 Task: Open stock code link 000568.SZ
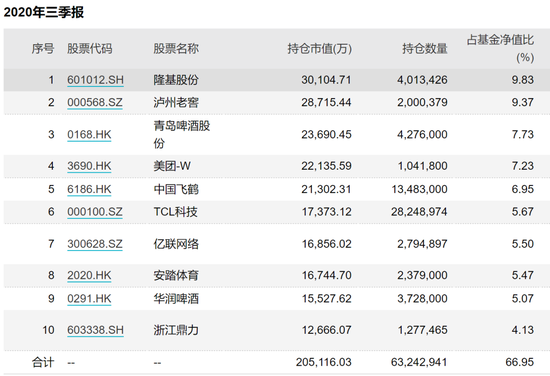pos(95,102)
